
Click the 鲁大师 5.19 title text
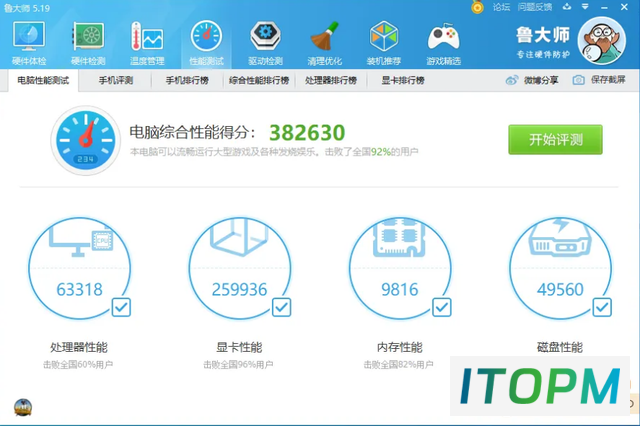(x=27, y=8)
